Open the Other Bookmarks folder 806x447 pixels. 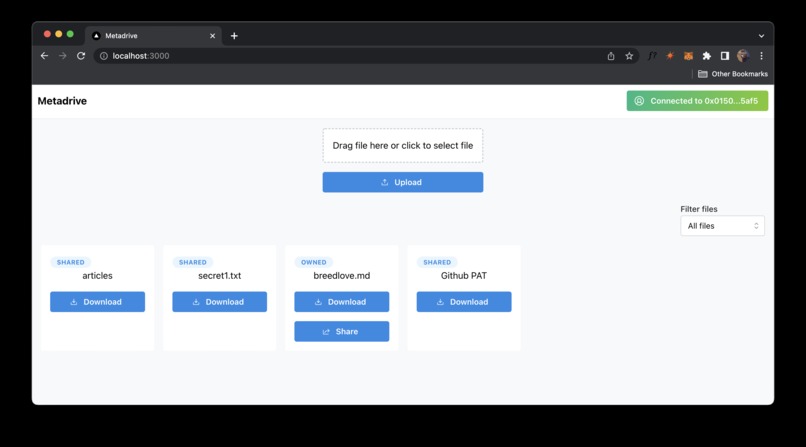[x=732, y=74]
